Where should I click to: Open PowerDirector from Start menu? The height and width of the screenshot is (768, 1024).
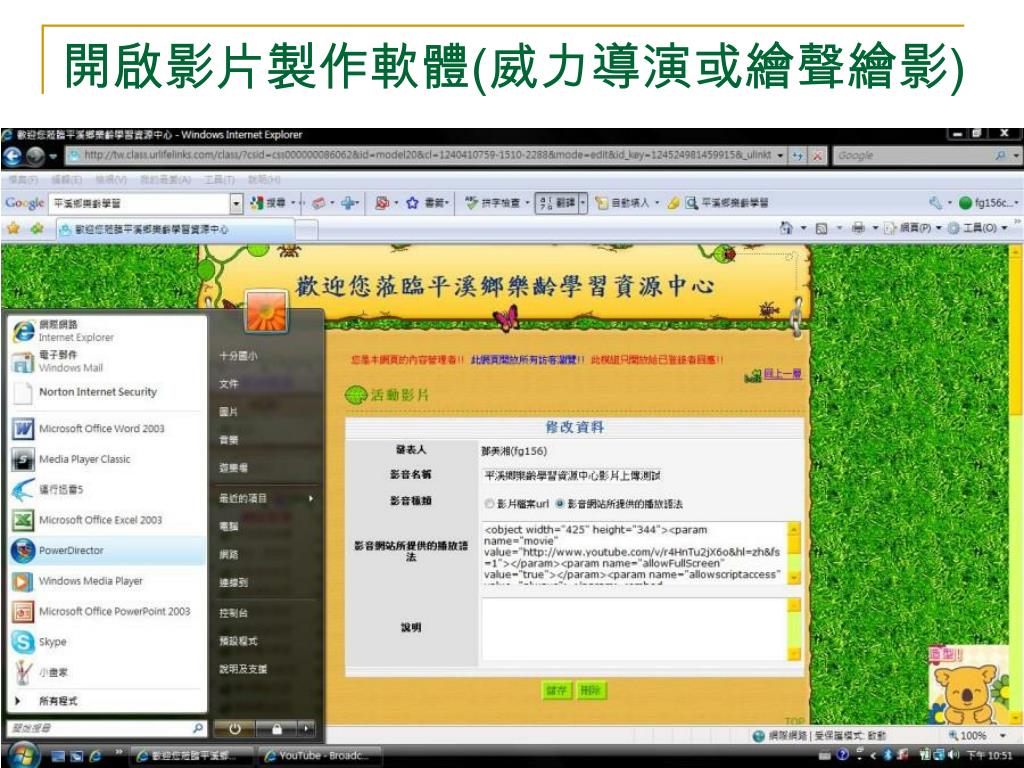click(108, 551)
